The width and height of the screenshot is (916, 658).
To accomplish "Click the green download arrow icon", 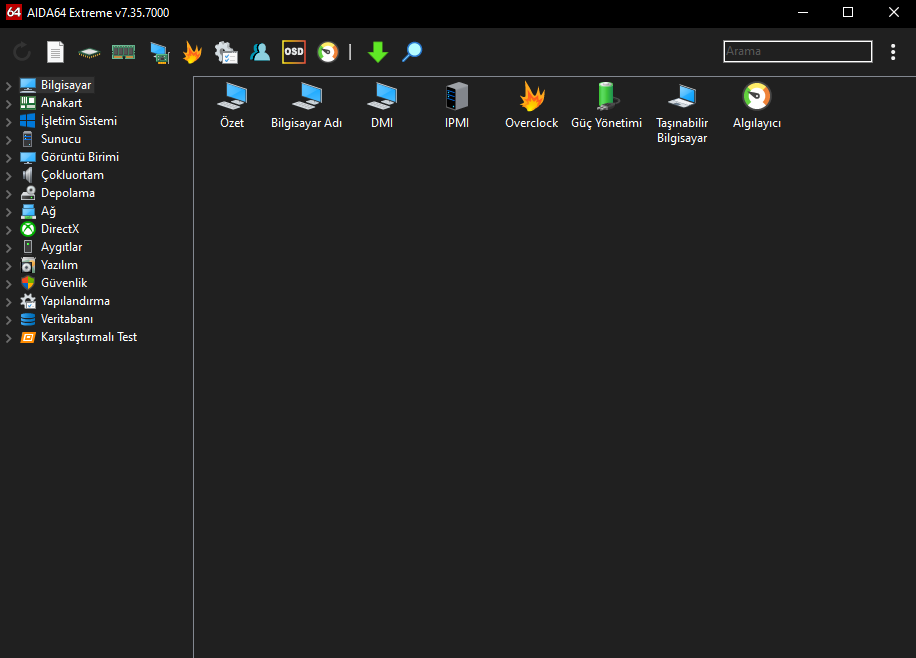I will point(378,52).
